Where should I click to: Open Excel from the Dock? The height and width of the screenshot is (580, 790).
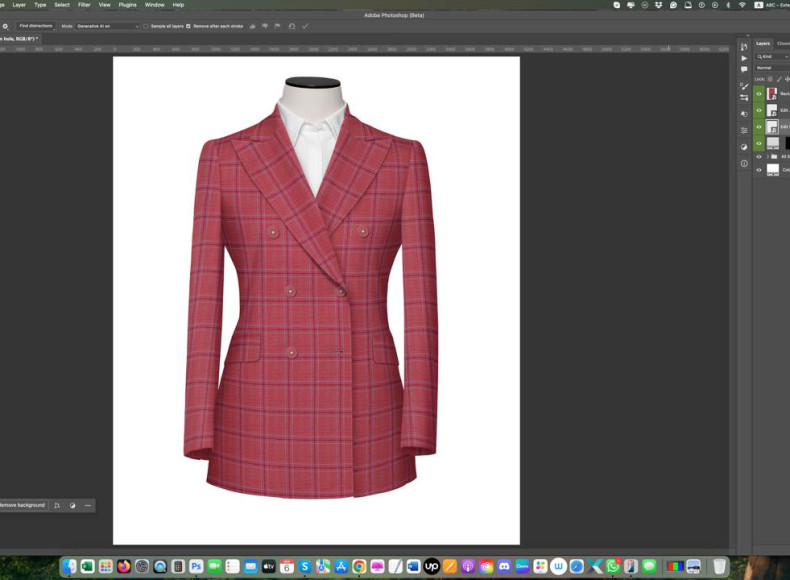pos(88,566)
